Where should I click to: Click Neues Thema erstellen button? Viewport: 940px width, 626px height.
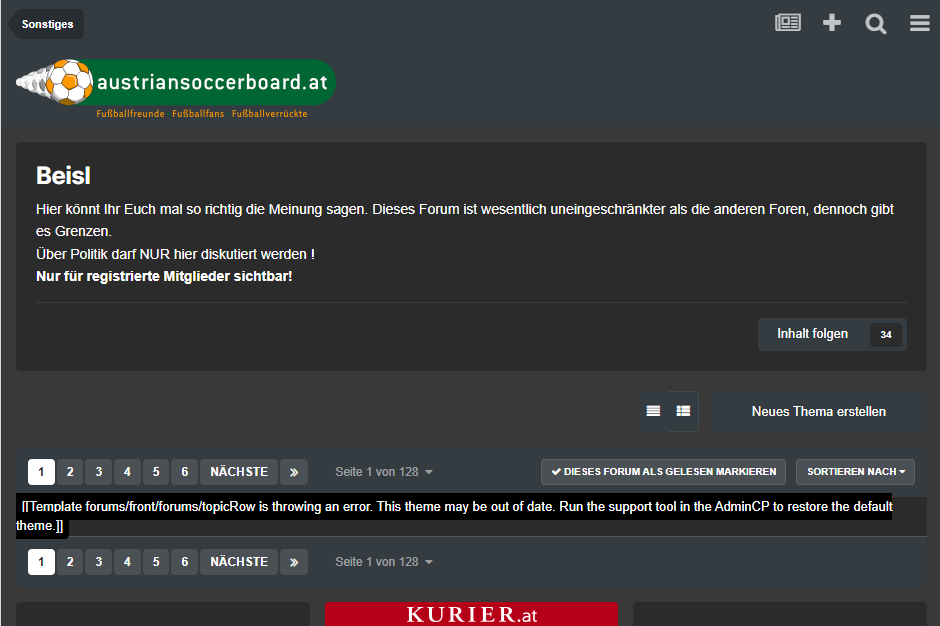pyautogui.click(x=818, y=411)
